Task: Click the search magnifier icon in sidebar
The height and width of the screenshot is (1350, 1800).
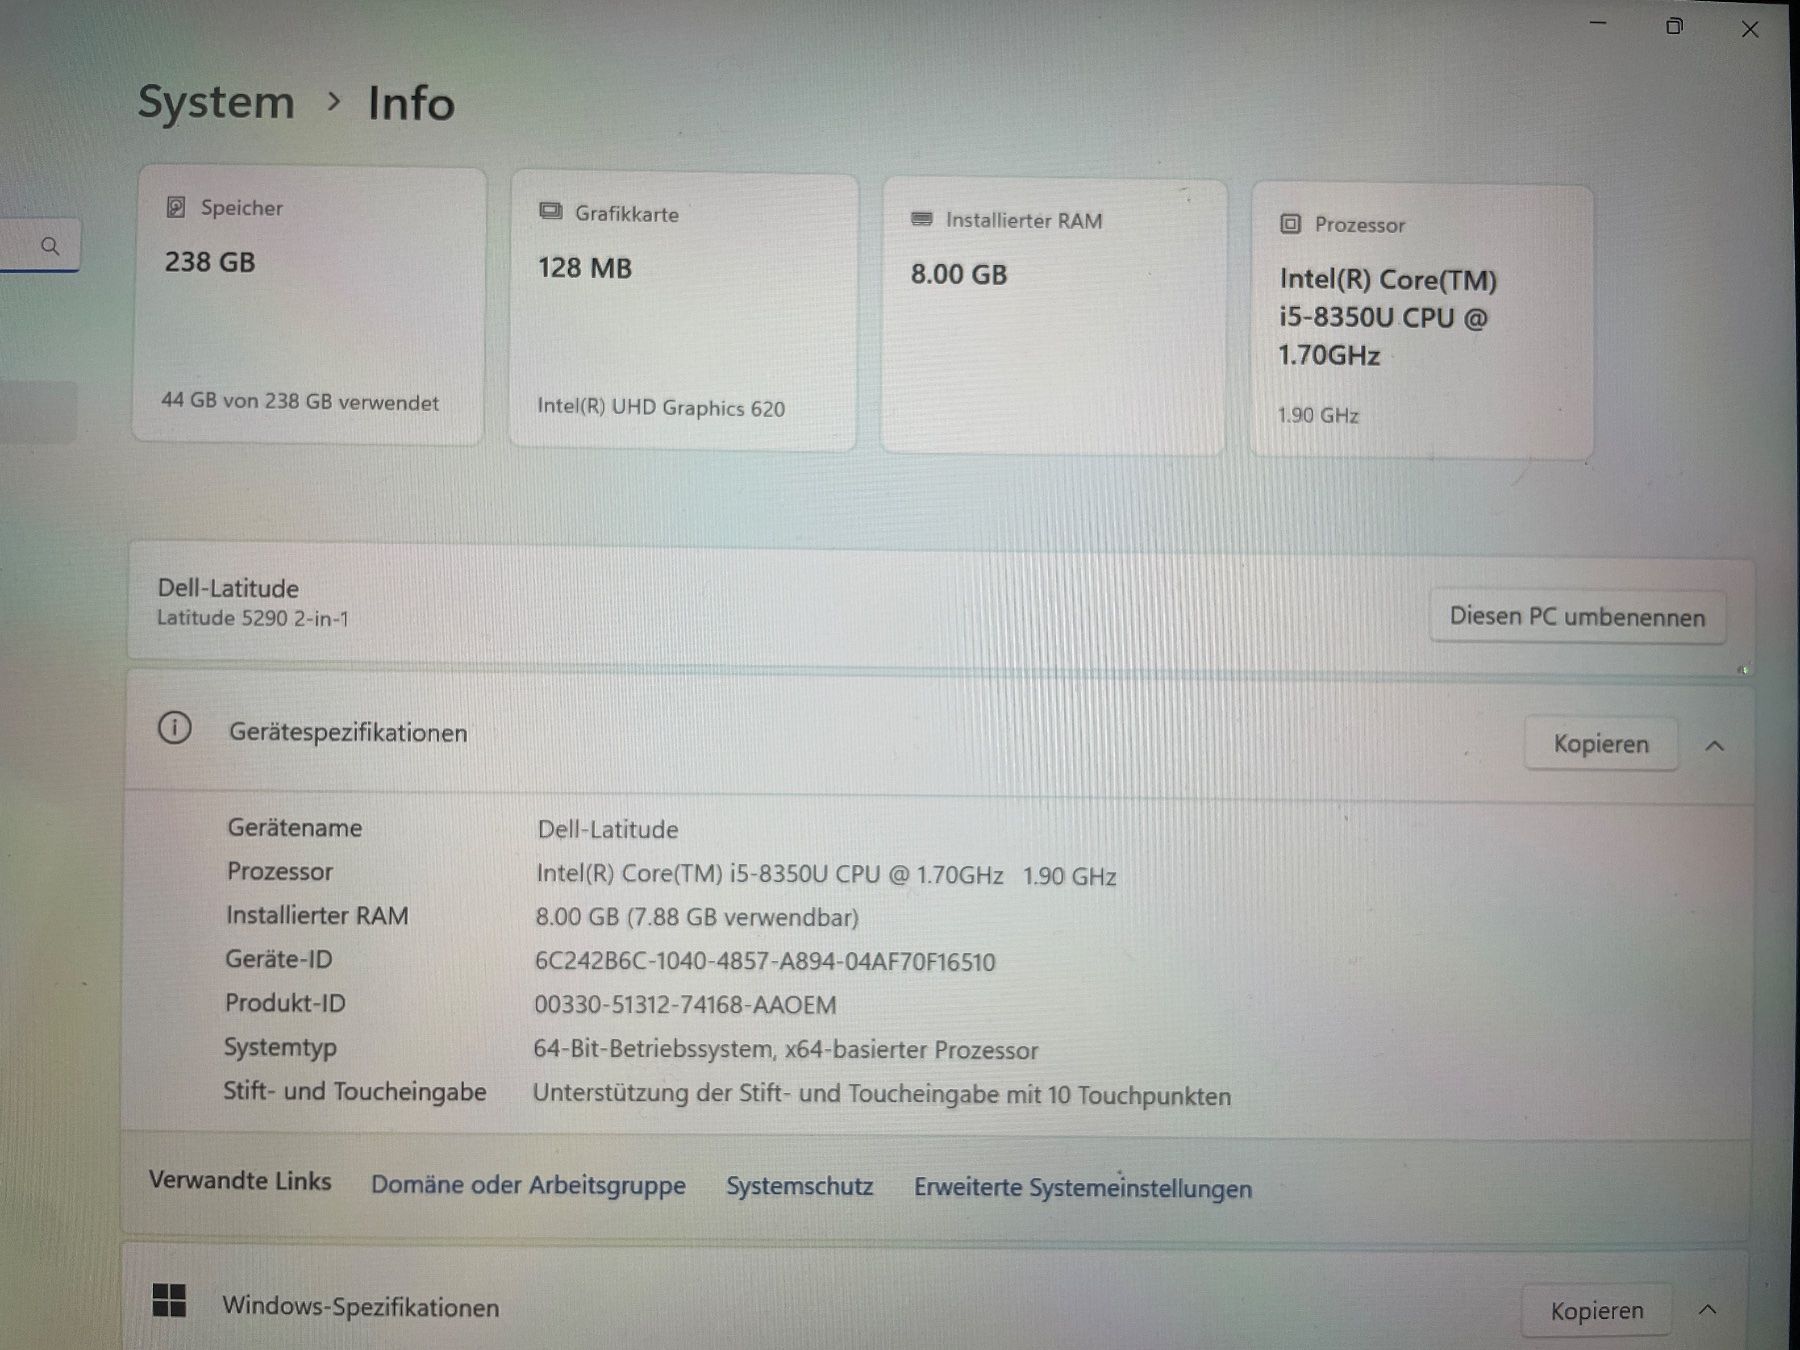Action: [49, 246]
